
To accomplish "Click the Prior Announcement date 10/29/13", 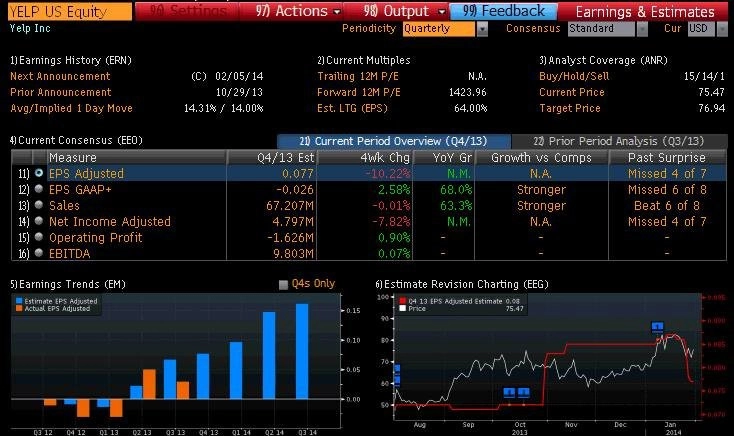I will coord(239,92).
